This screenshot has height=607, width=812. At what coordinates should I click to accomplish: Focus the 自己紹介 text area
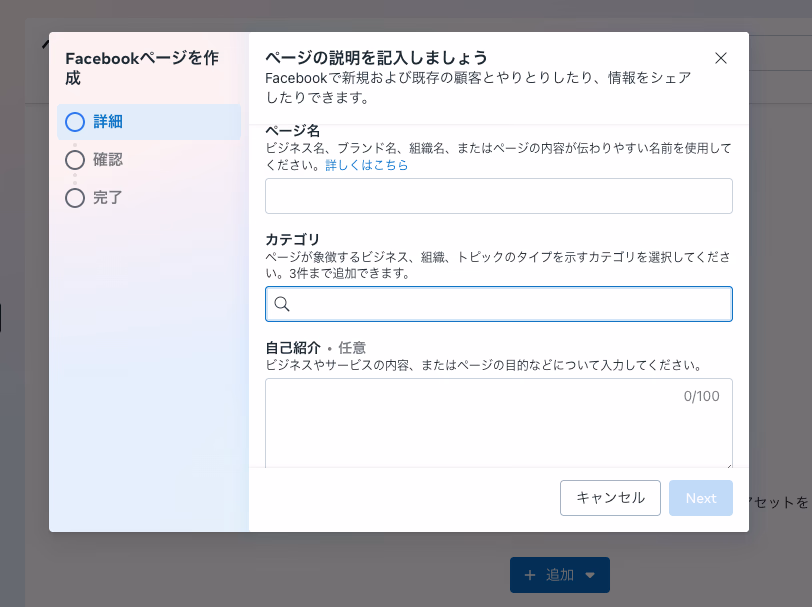point(499,423)
